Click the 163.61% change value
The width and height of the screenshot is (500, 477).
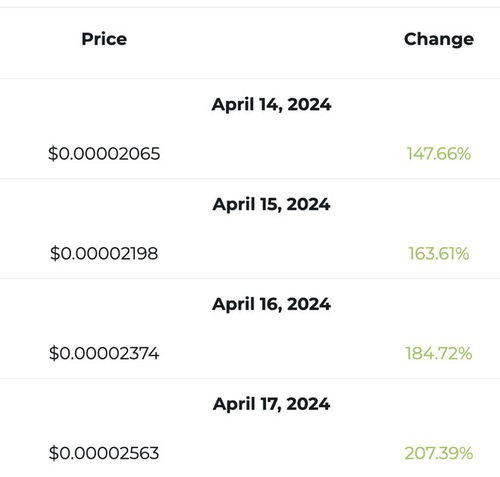click(x=439, y=253)
